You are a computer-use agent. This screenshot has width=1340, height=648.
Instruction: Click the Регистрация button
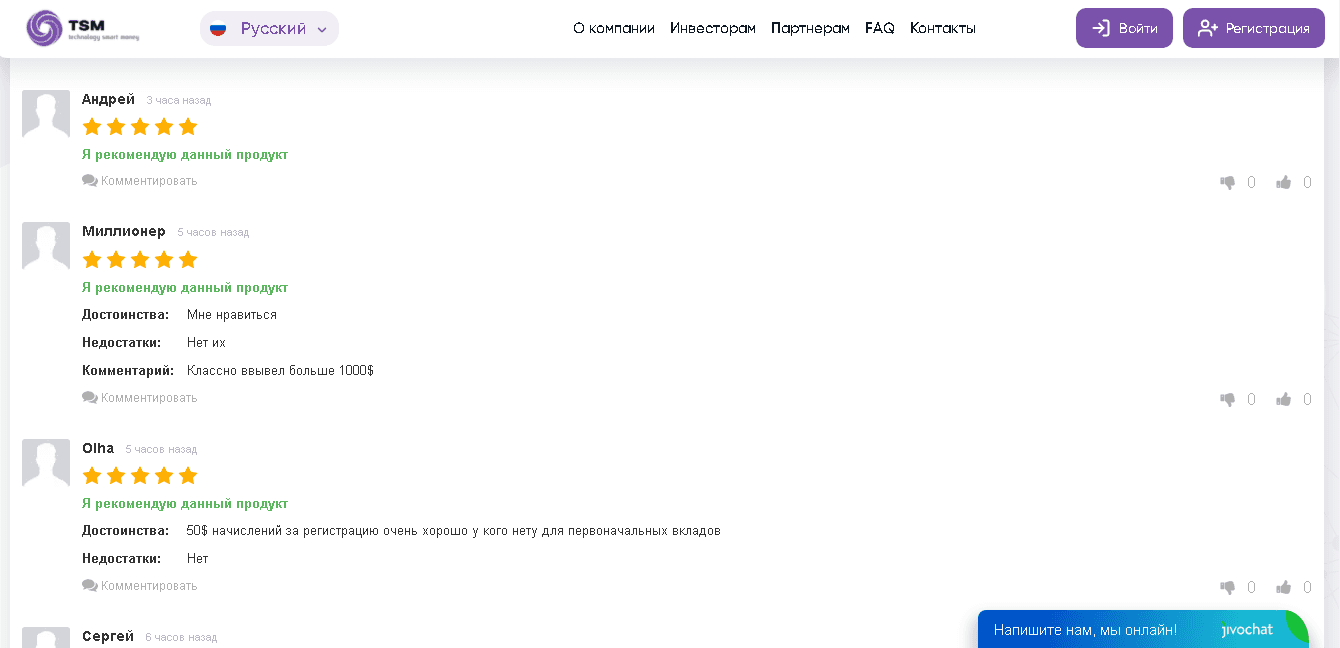pyautogui.click(x=1253, y=28)
